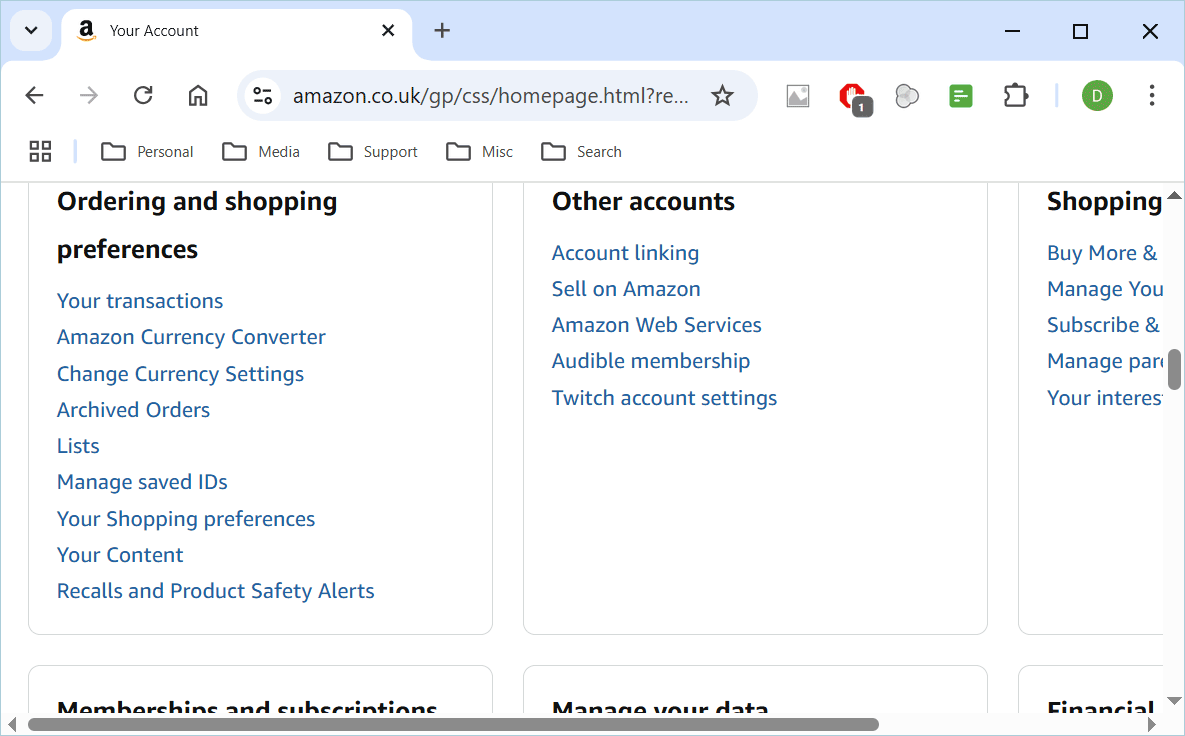This screenshot has height=736, width=1185.
Task: Select Twitch account settings
Action: coord(664,397)
